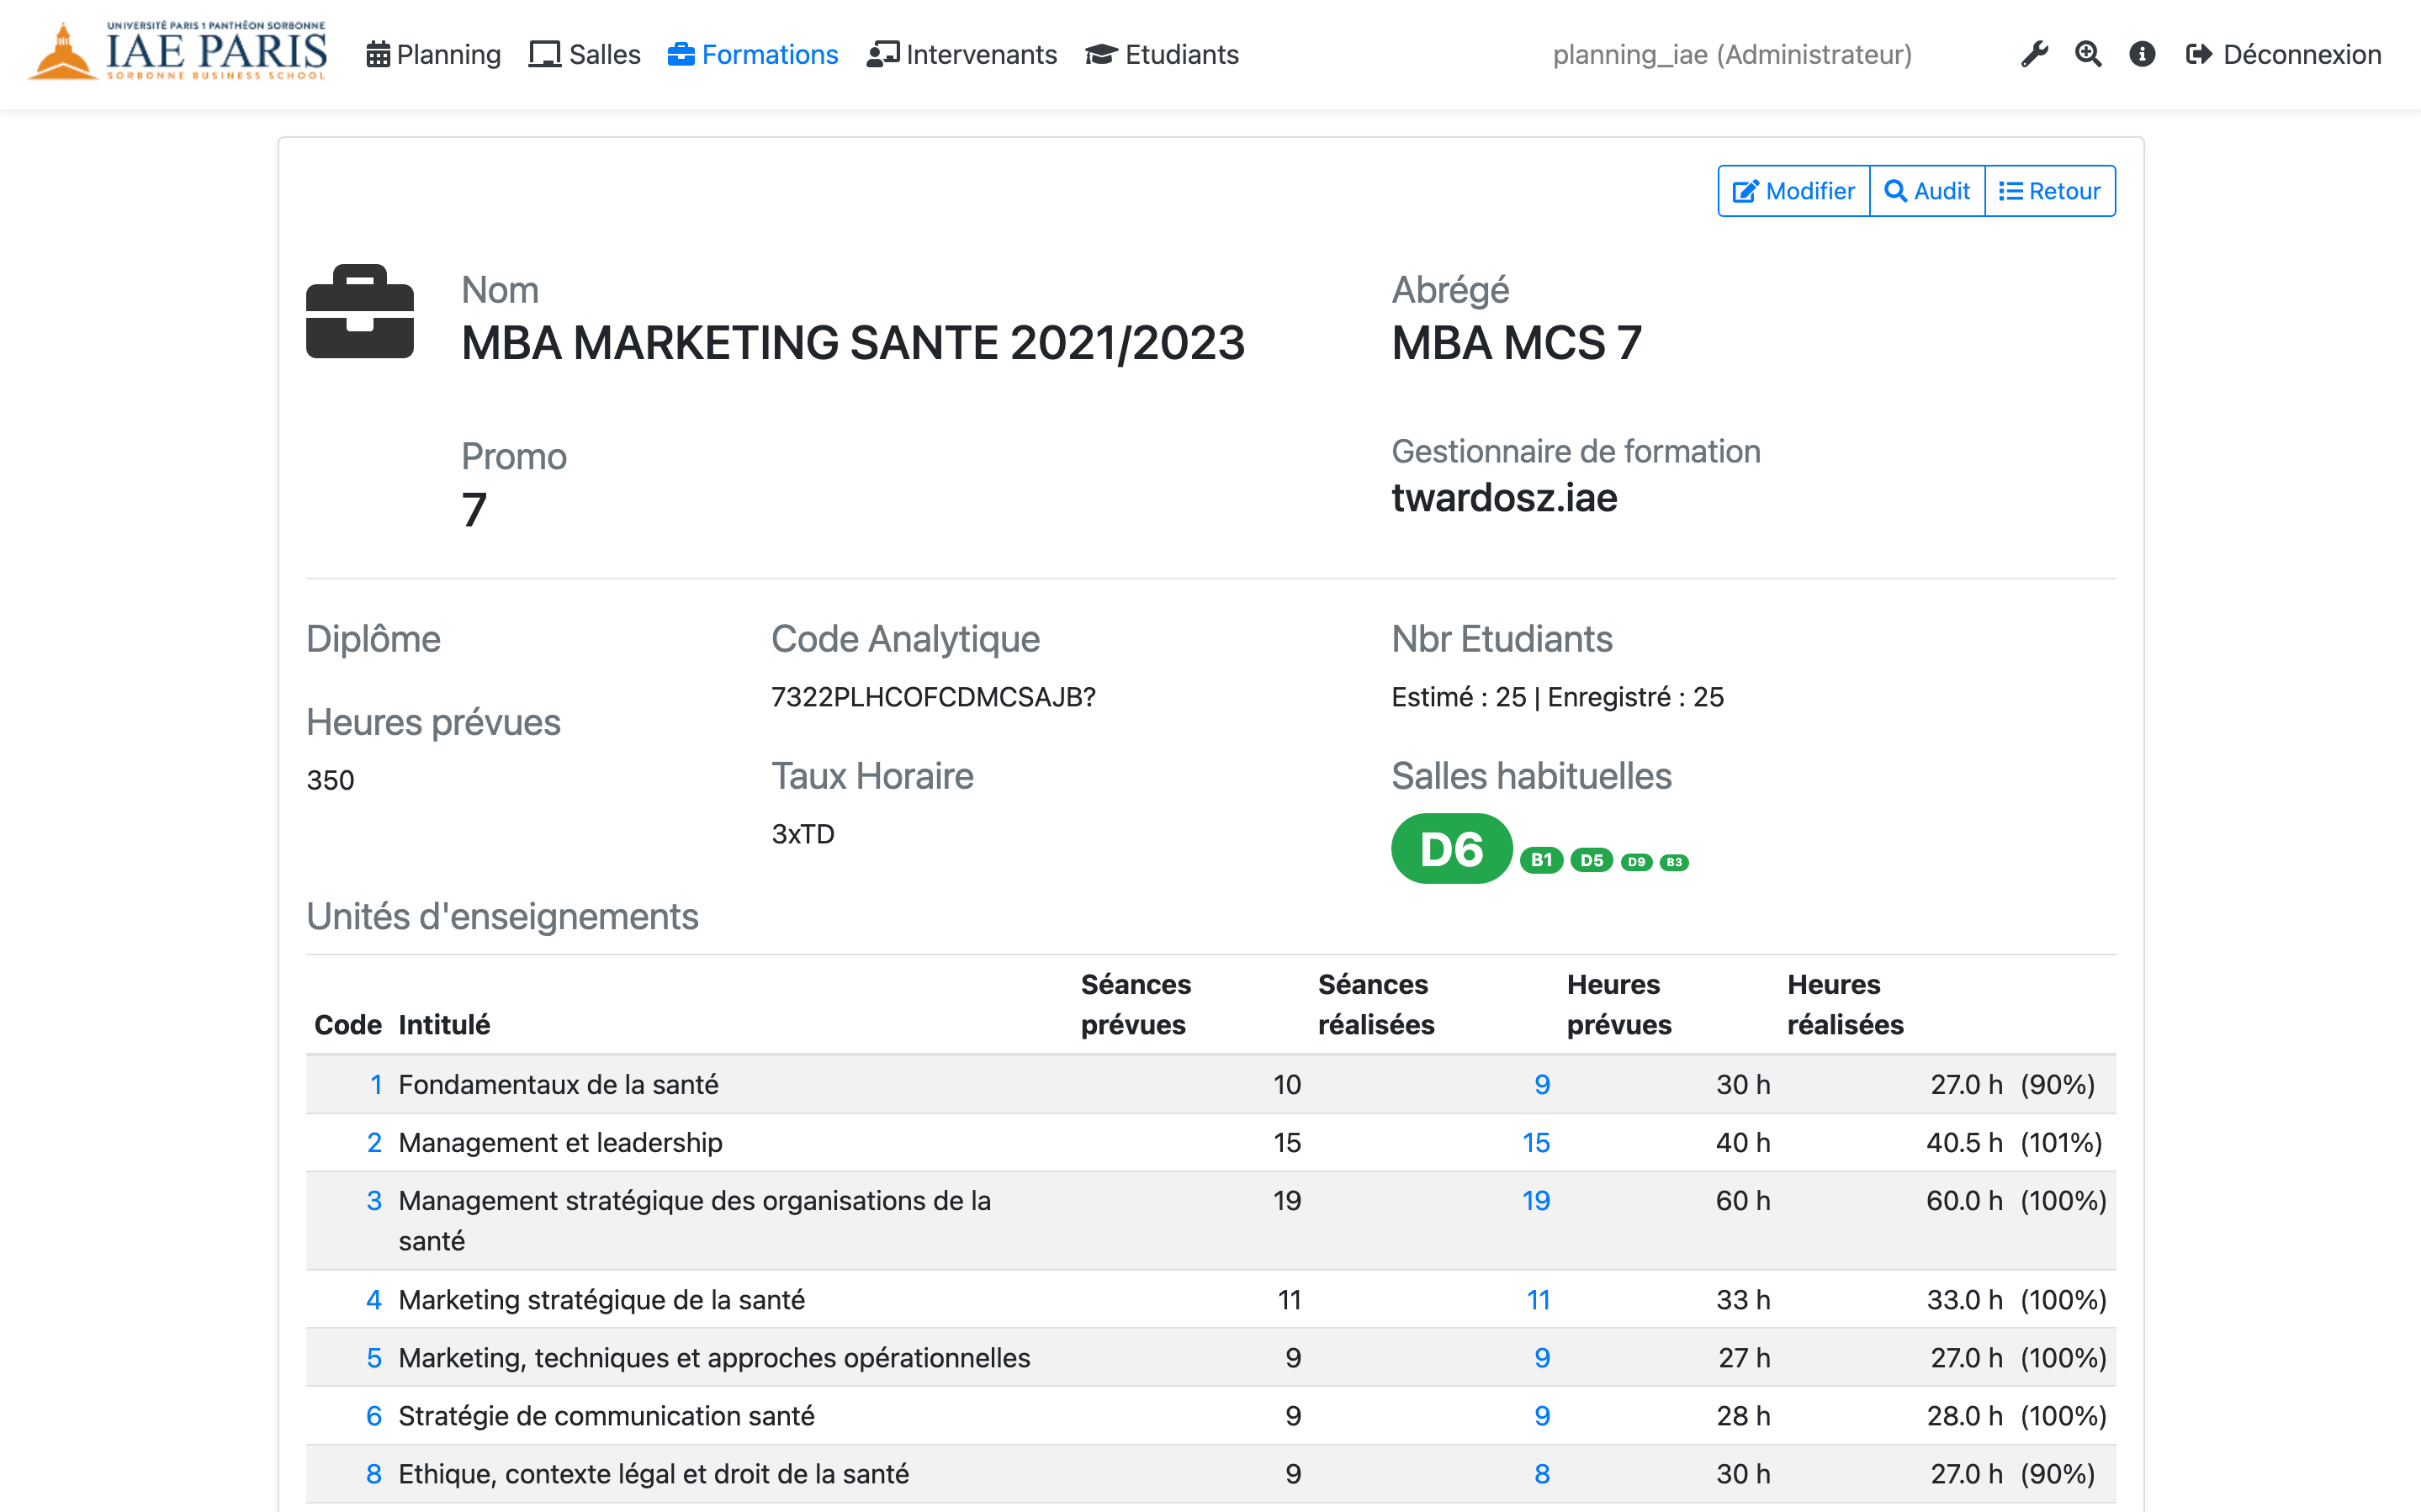
Task: Click the small D9 room badge
Action: (x=1636, y=862)
